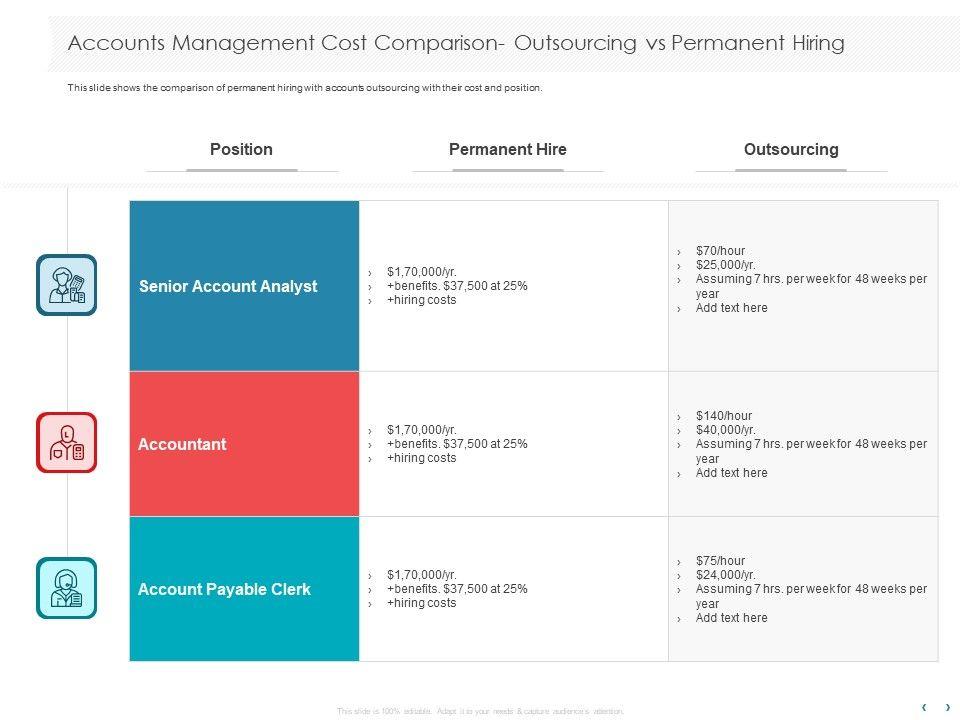Image resolution: width=960 pixels, height=720 pixels.
Task: Click the $40,000/yr. outsourcing cost line
Action: click(x=725, y=430)
